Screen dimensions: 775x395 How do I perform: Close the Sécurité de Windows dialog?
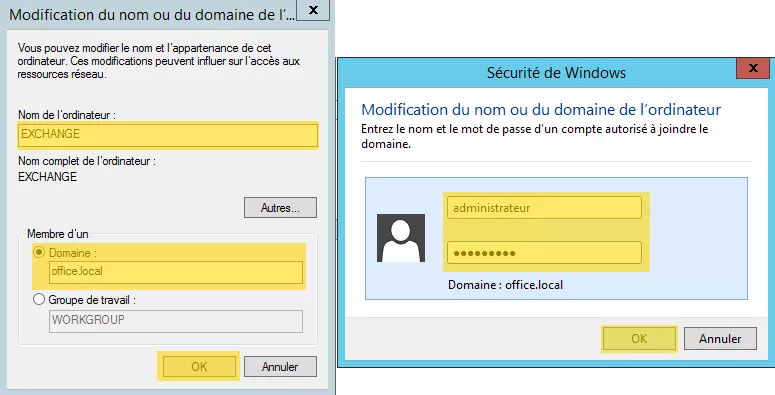click(753, 68)
